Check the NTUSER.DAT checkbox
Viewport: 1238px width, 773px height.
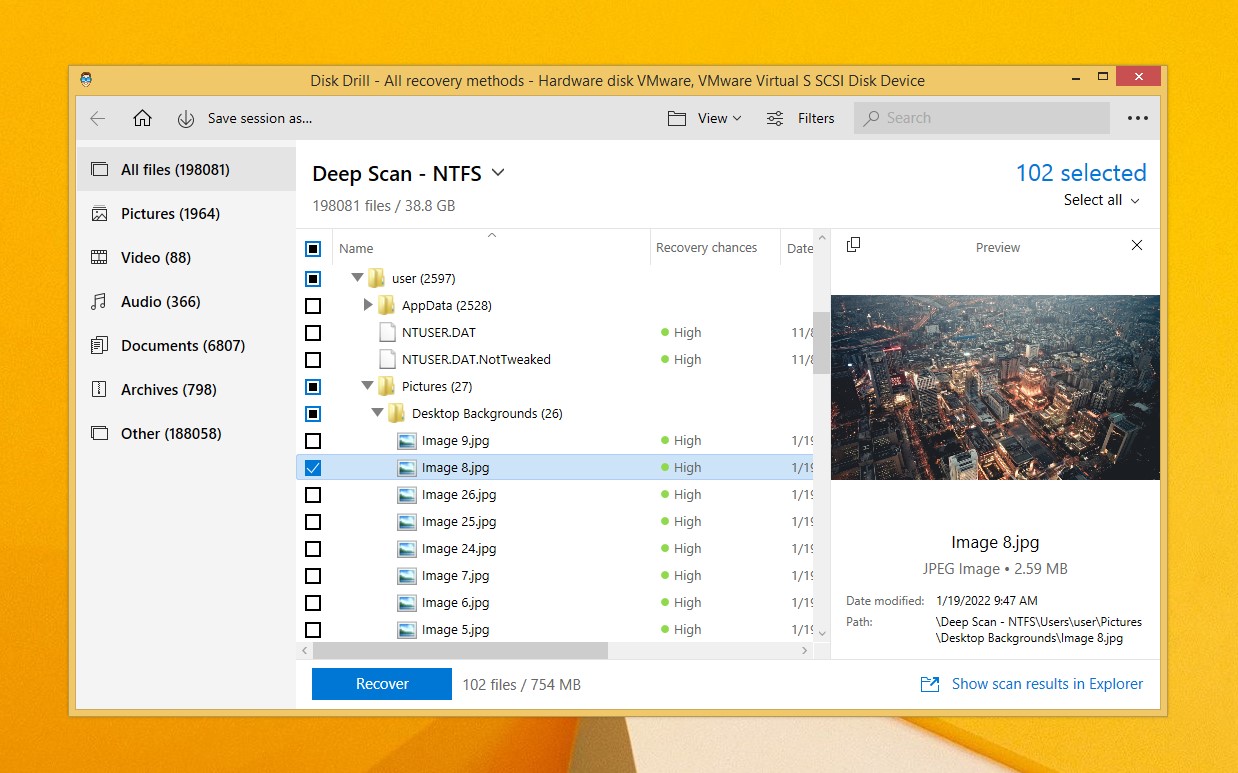[313, 333]
